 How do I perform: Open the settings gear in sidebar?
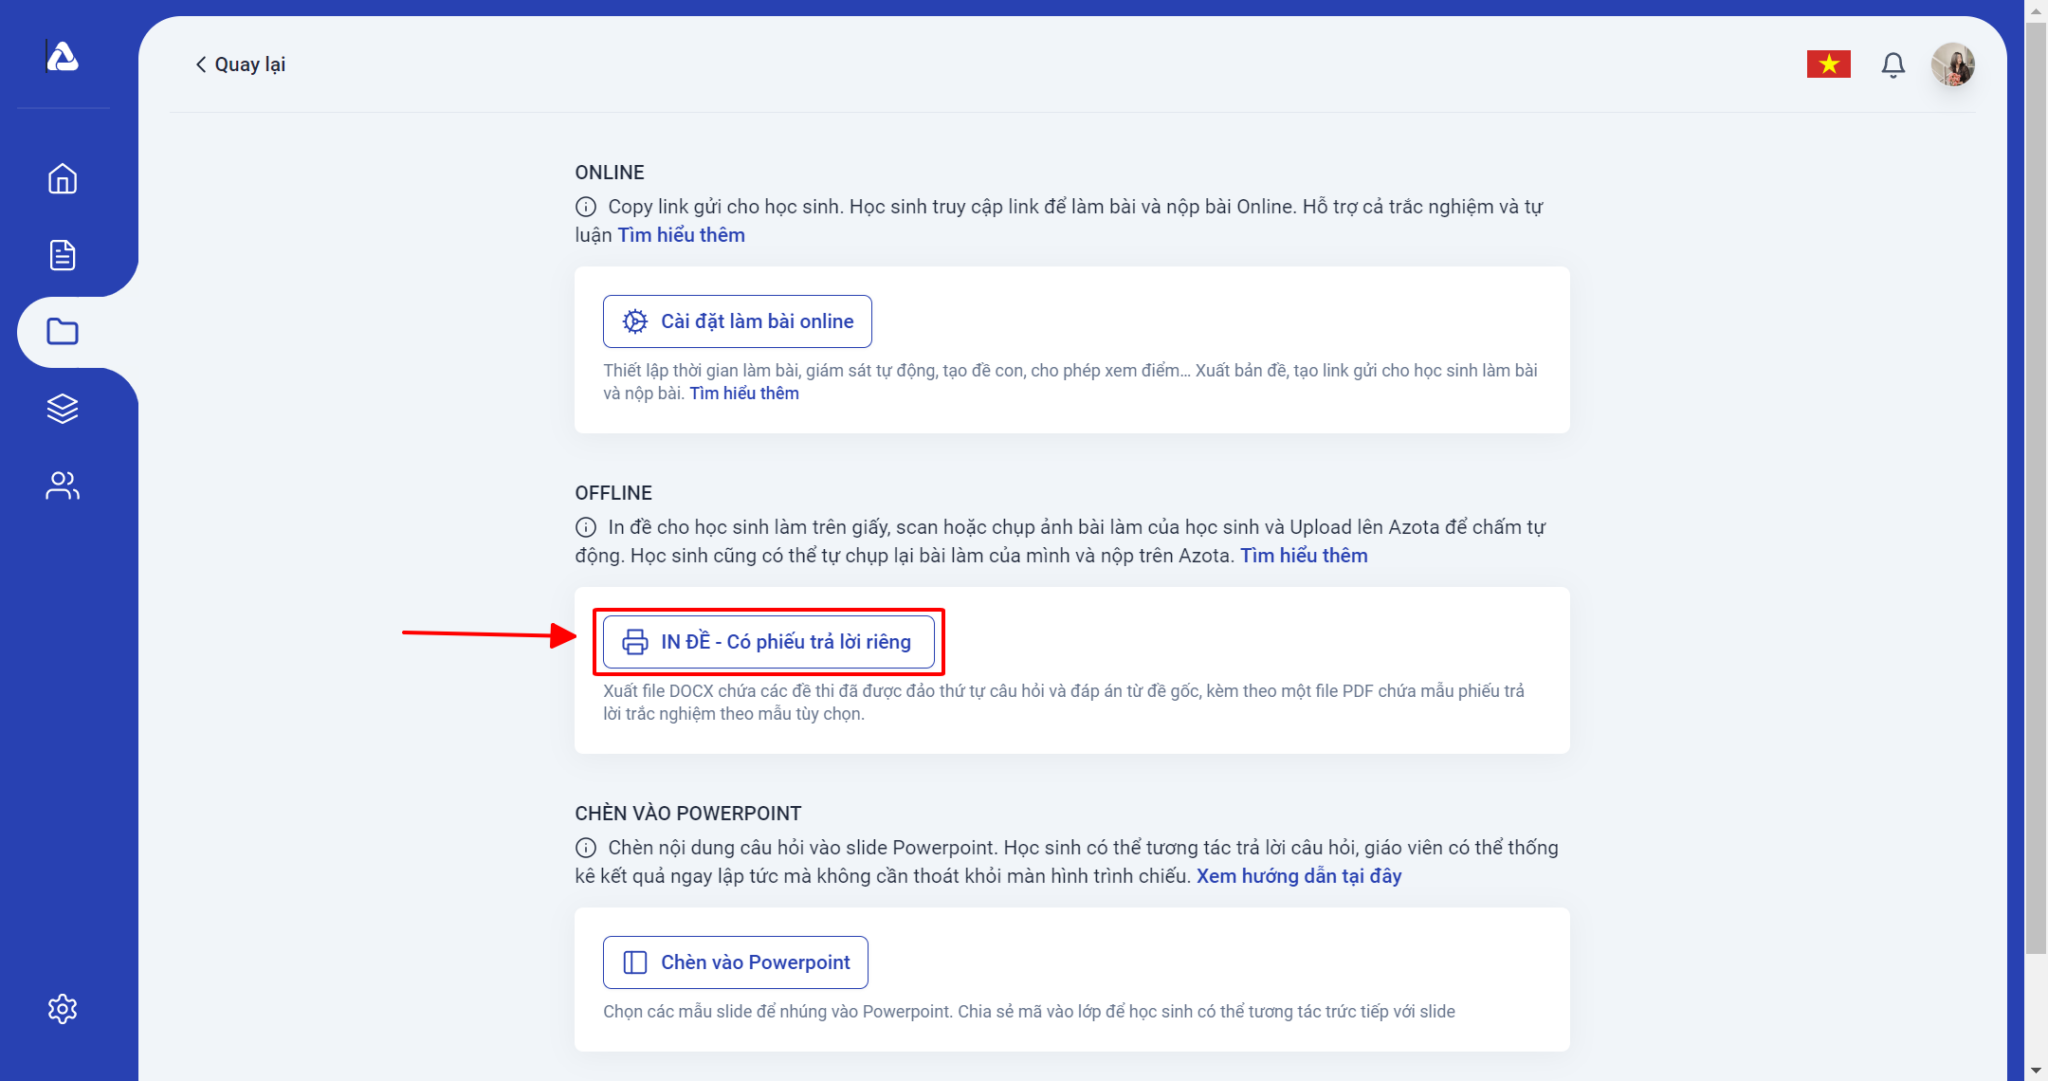[x=62, y=1008]
